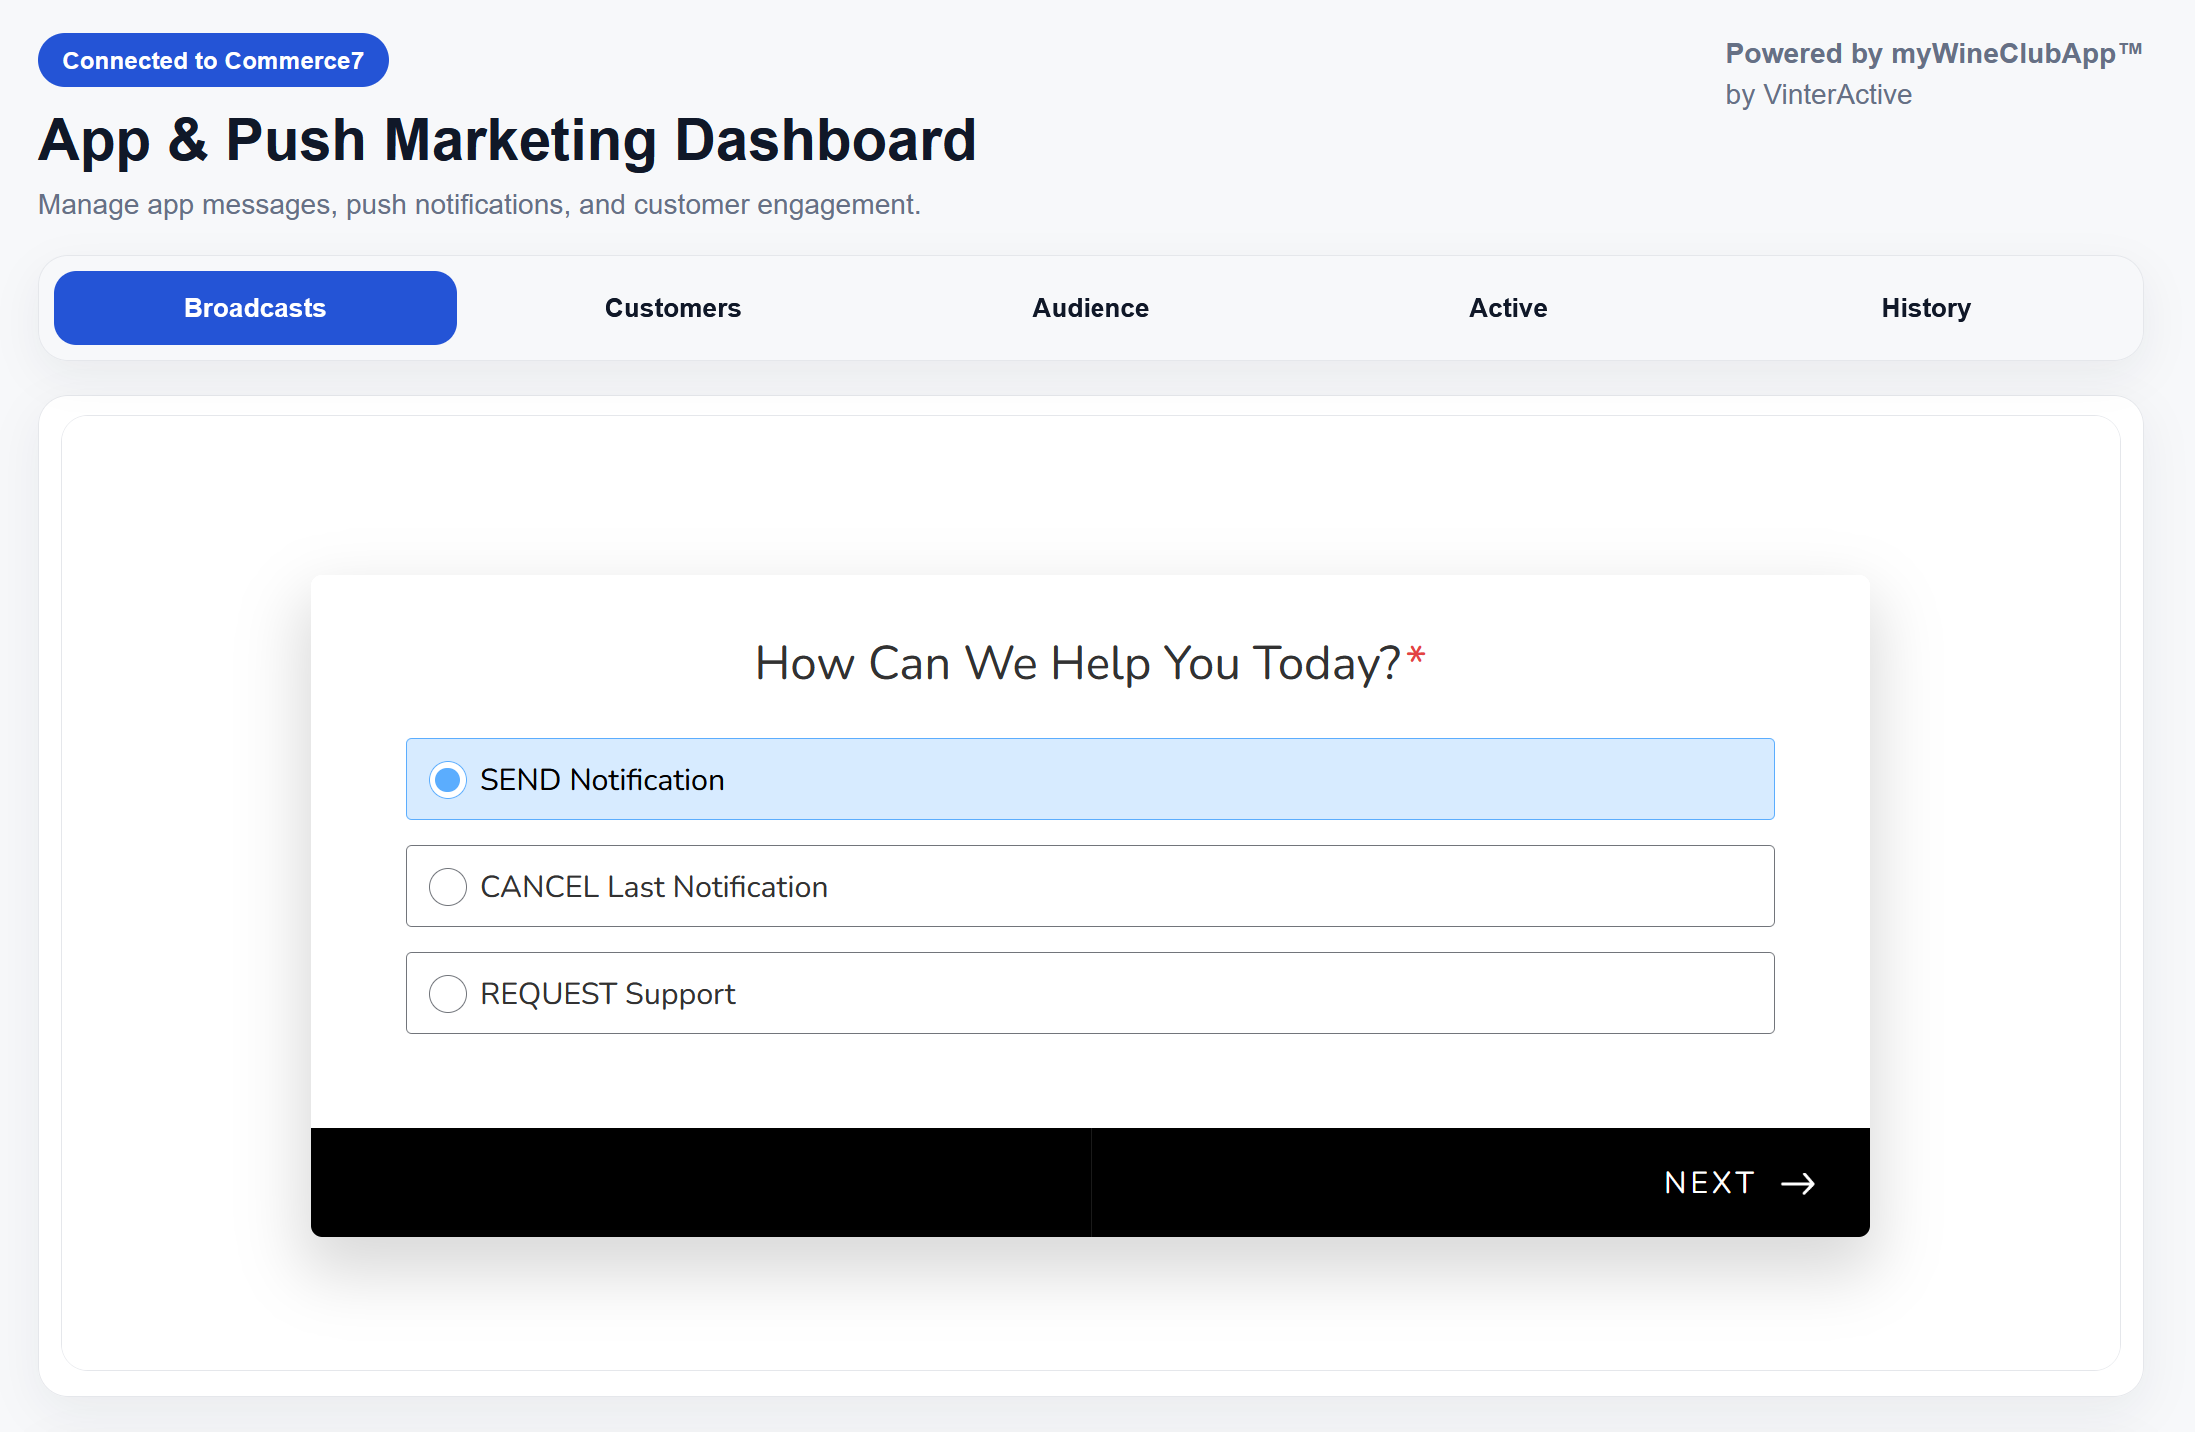
Task: Click the by VinterActive text
Action: [1818, 94]
